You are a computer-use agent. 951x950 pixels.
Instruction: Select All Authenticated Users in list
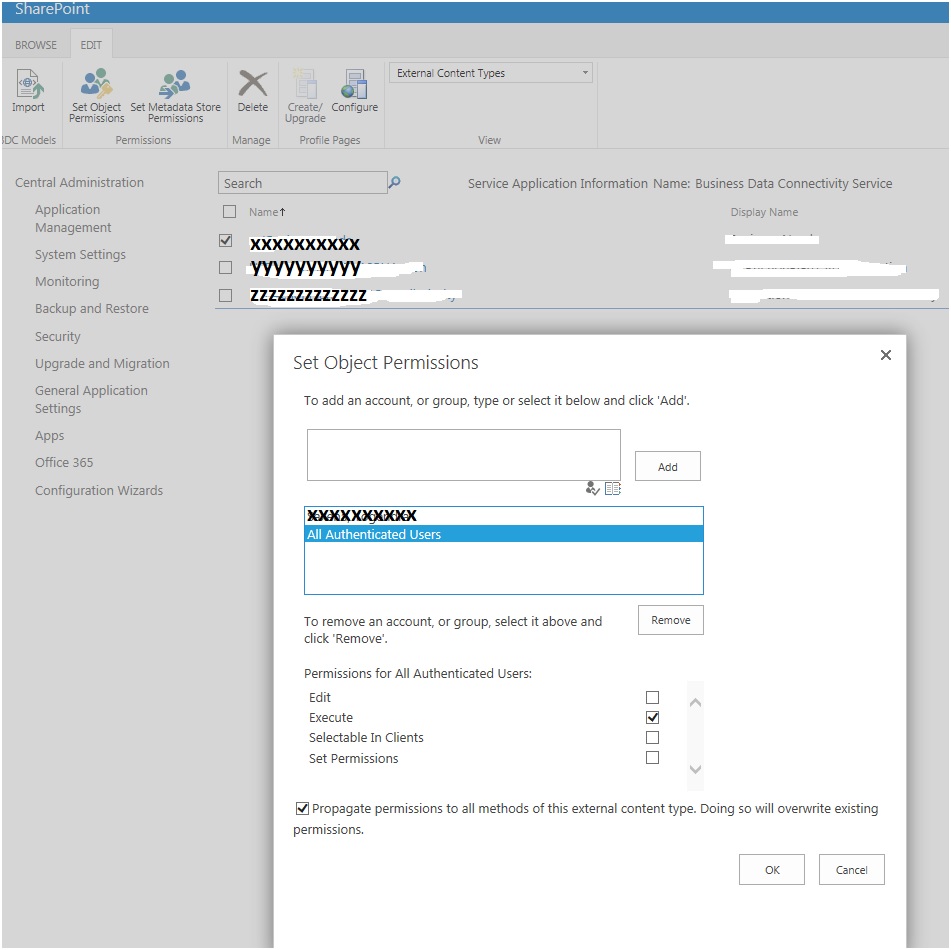tap(503, 534)
